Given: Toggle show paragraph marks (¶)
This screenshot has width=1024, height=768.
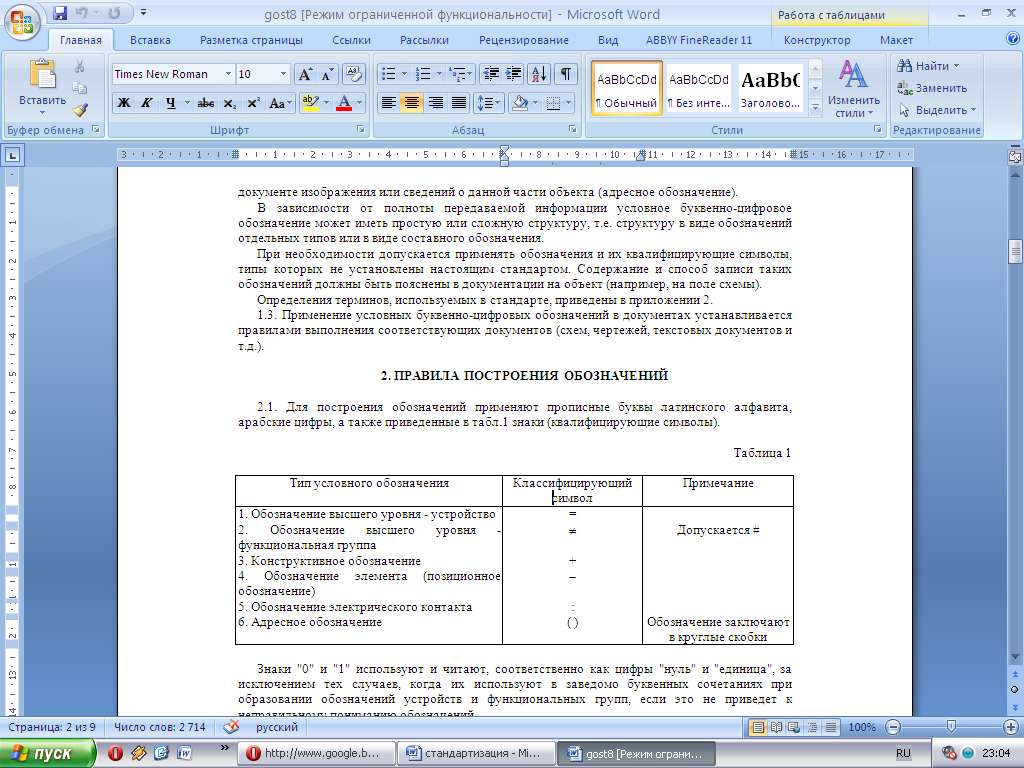Looking at the screenshot, I should pyautogui.click(x=566, y=74).
